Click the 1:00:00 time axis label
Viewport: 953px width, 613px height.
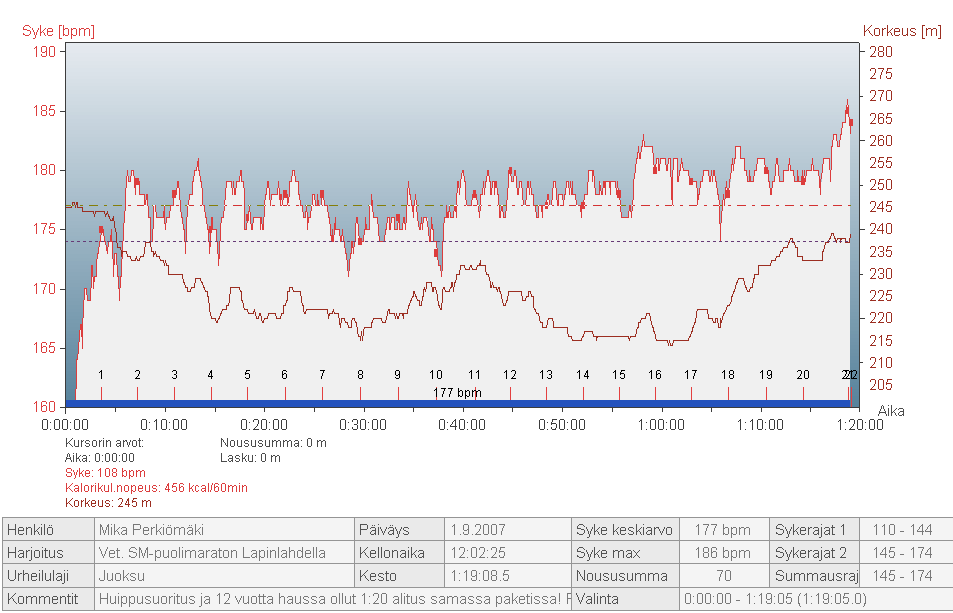pyautogui.click(x=661, y=424)
